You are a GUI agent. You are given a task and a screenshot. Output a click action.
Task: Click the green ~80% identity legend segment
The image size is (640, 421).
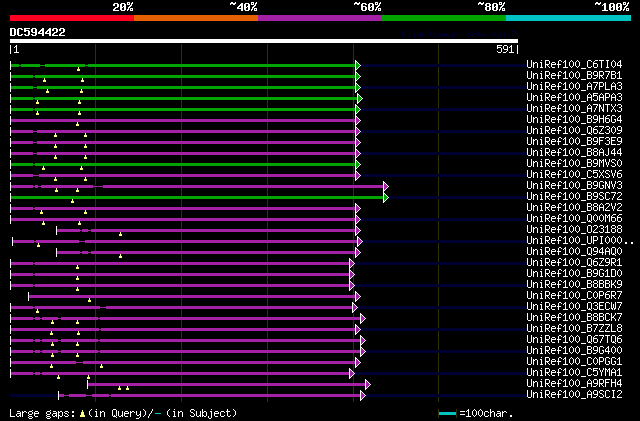coord(444,18)
